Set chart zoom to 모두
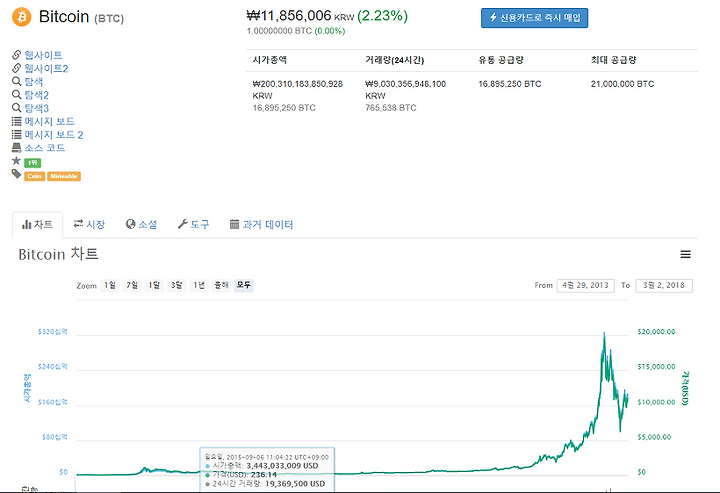Viewport: 720px width, 493px height. 244,286
